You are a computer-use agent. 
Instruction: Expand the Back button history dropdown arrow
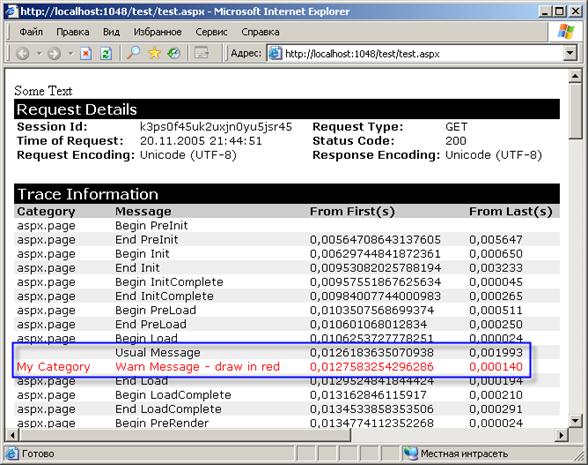click(39, 54)
